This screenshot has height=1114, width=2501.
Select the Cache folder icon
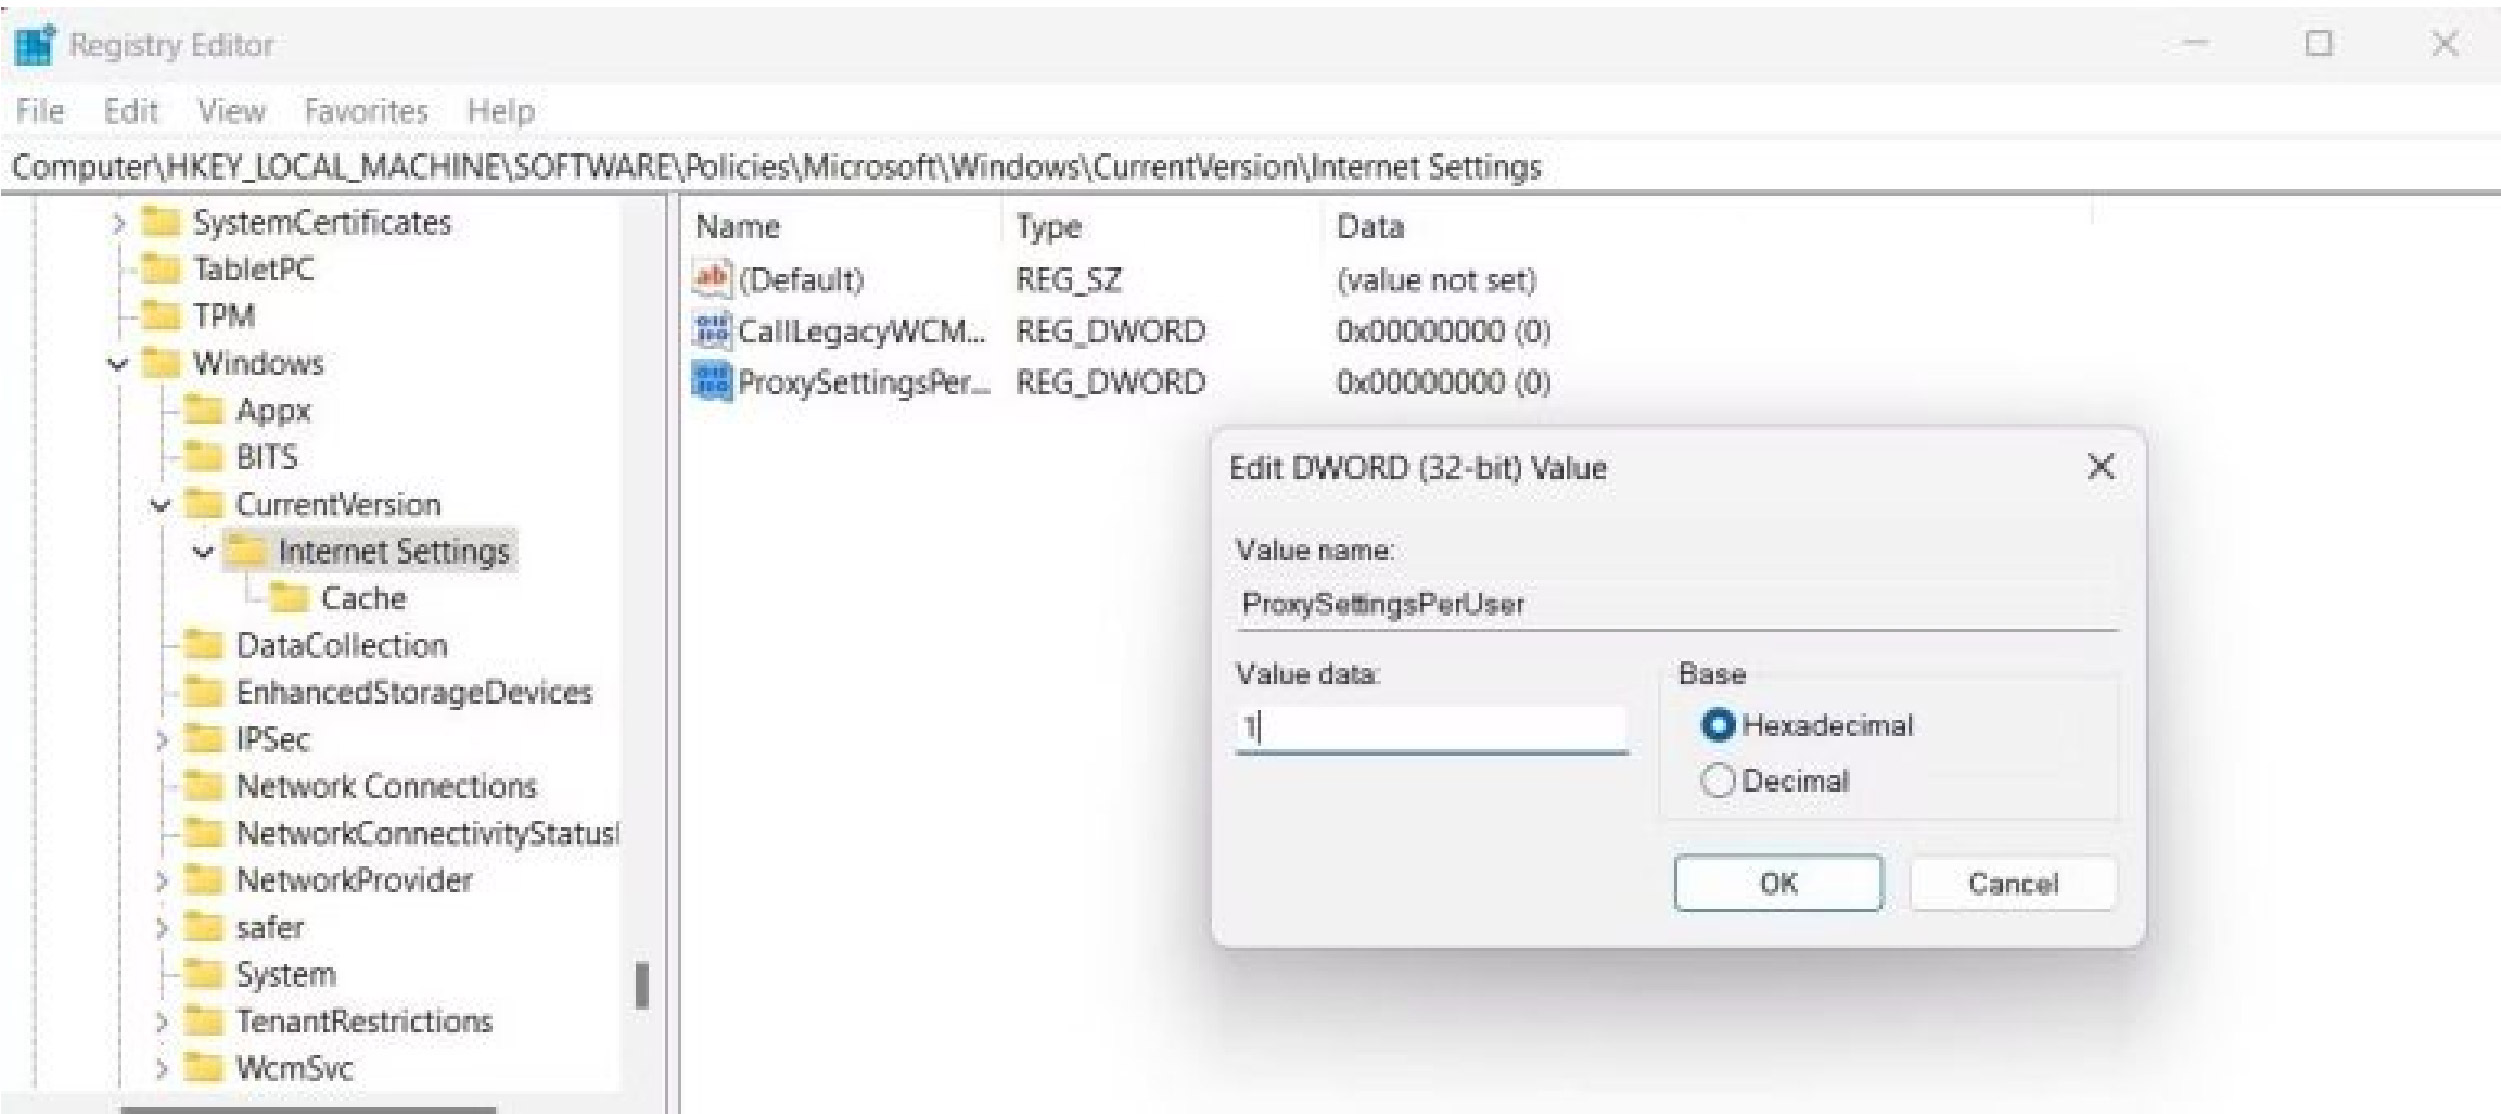click(289, 597)
